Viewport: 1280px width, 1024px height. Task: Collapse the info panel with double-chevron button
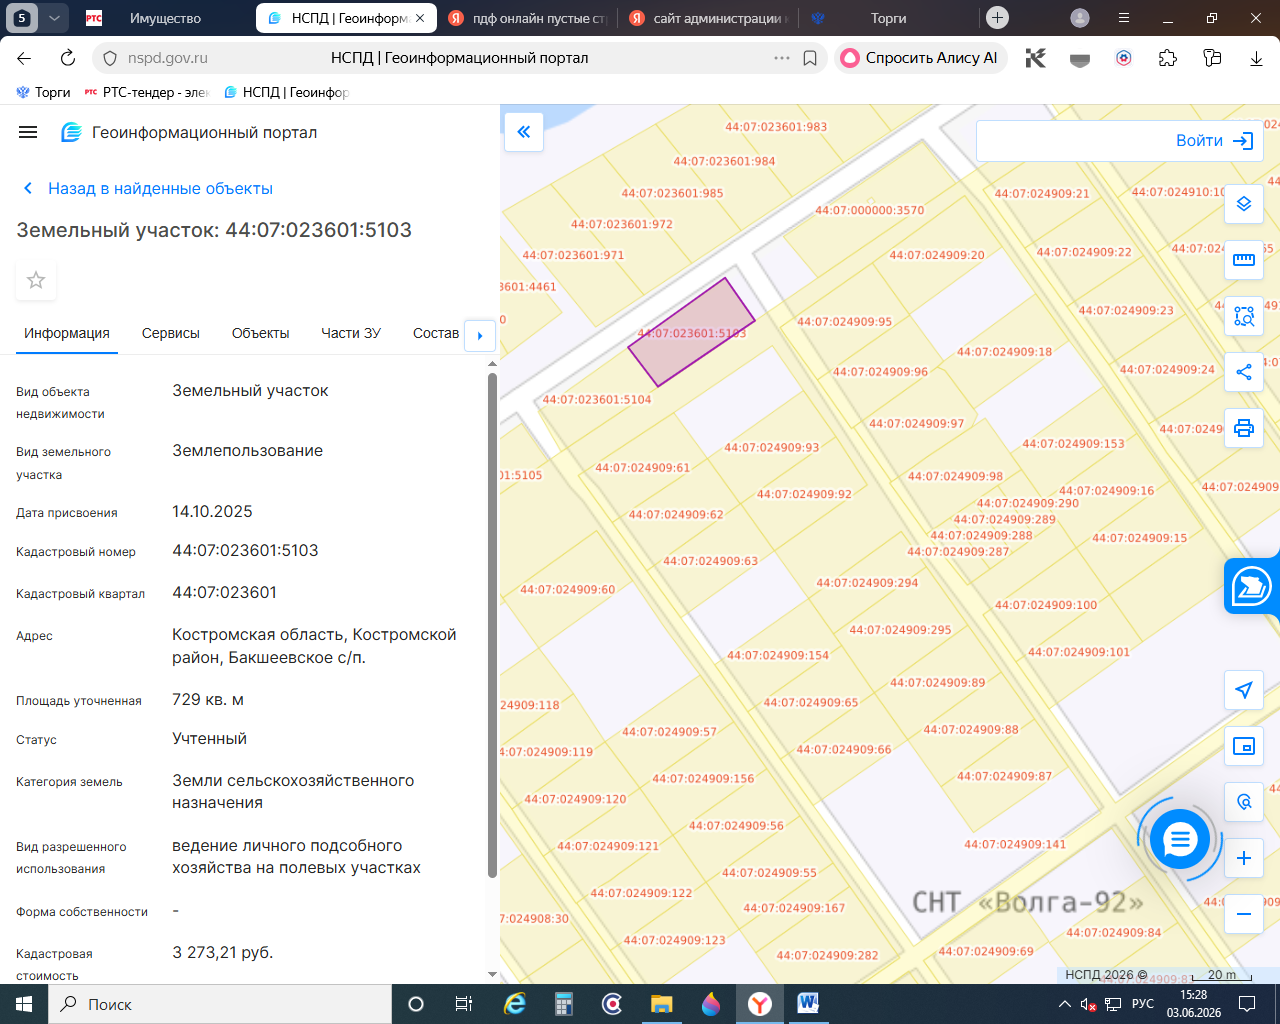(x=524, y=132)
